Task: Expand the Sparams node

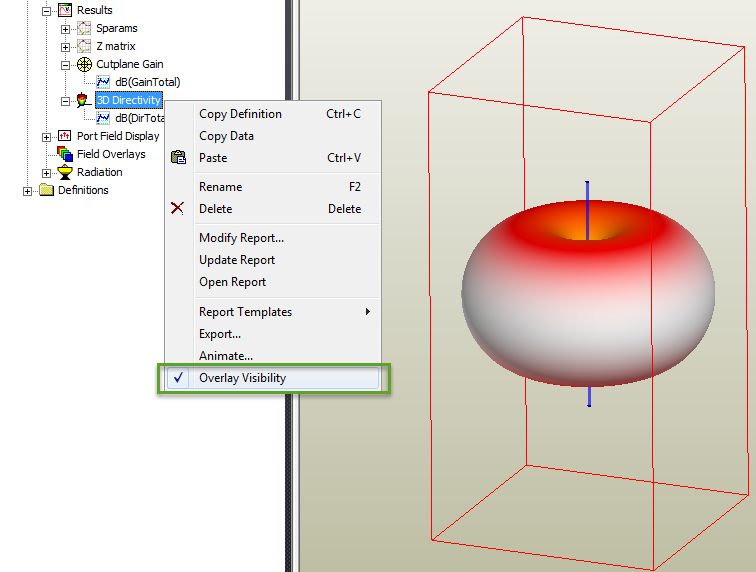Action: point(65,29)
